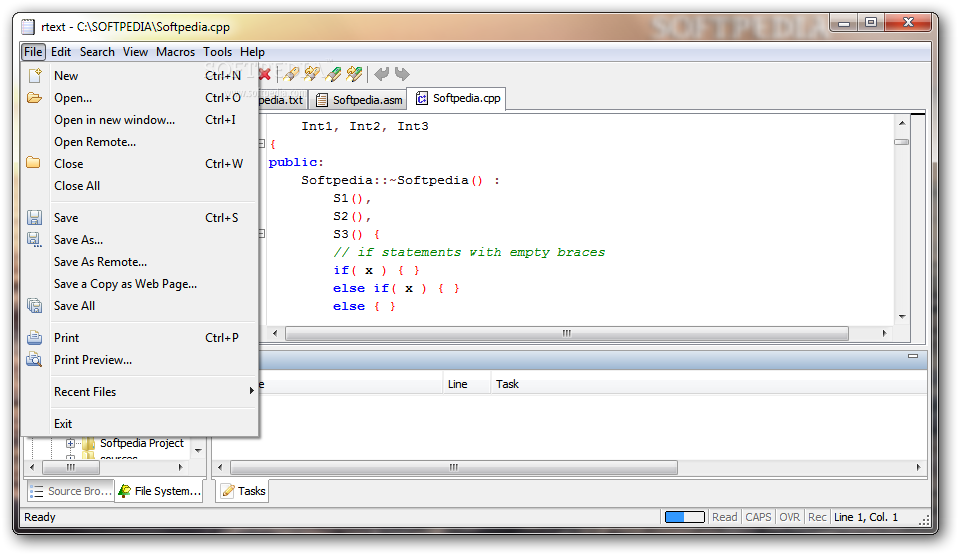Image resolution: width=959 pixels, height=555 pixels.
Task: Click the Undo arrow toolbar icon
Action: [382, 75]
